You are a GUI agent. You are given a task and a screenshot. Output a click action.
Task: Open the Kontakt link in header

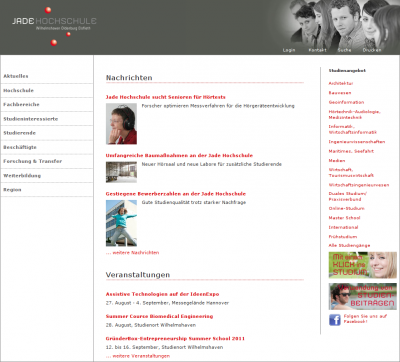(x=317, y=50)
